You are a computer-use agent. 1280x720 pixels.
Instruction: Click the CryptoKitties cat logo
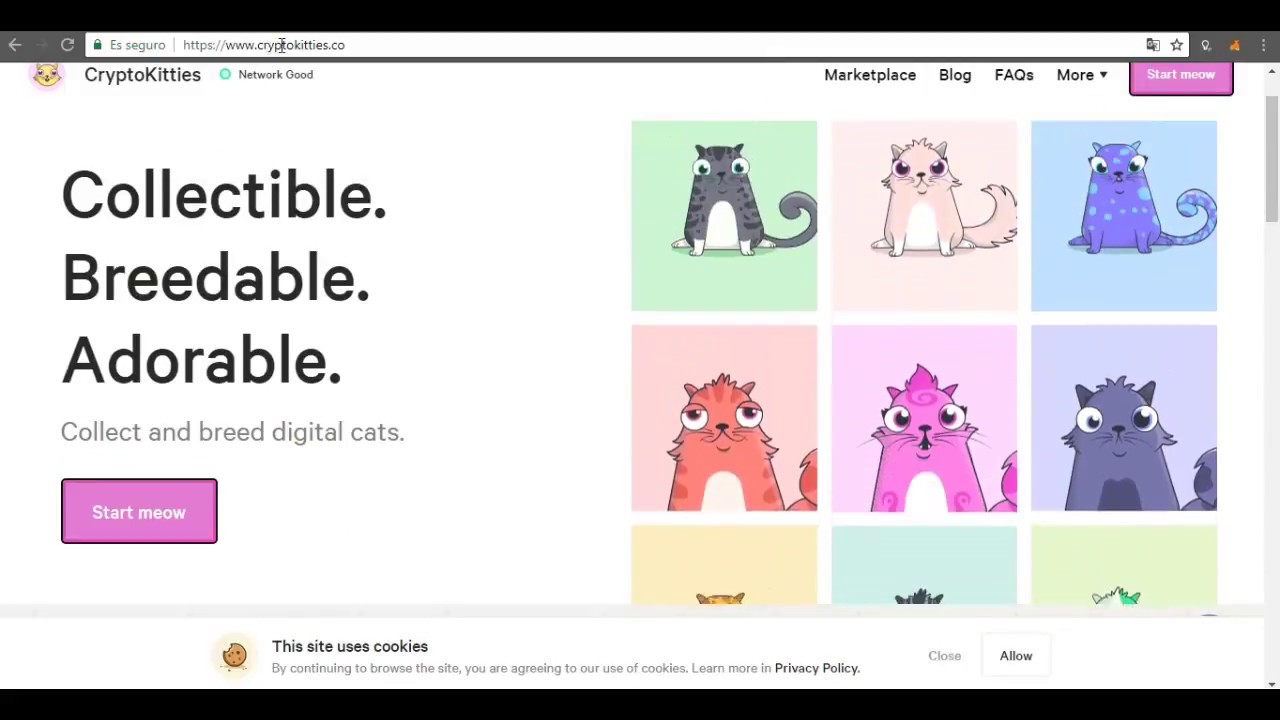pos(47,75)
